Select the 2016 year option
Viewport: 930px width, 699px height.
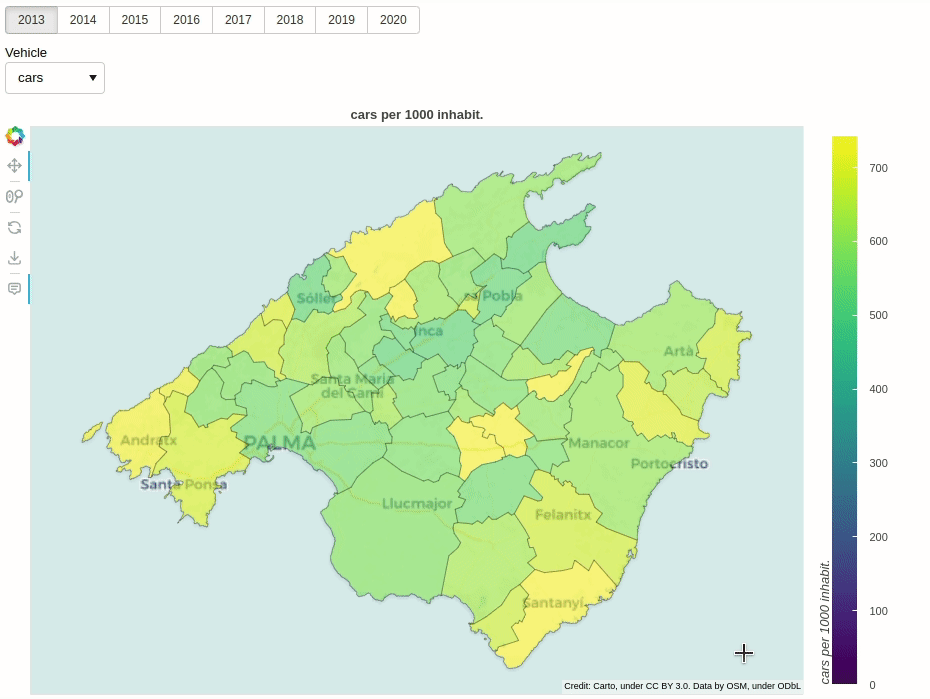pyautogui.click(x=186, y=19)
